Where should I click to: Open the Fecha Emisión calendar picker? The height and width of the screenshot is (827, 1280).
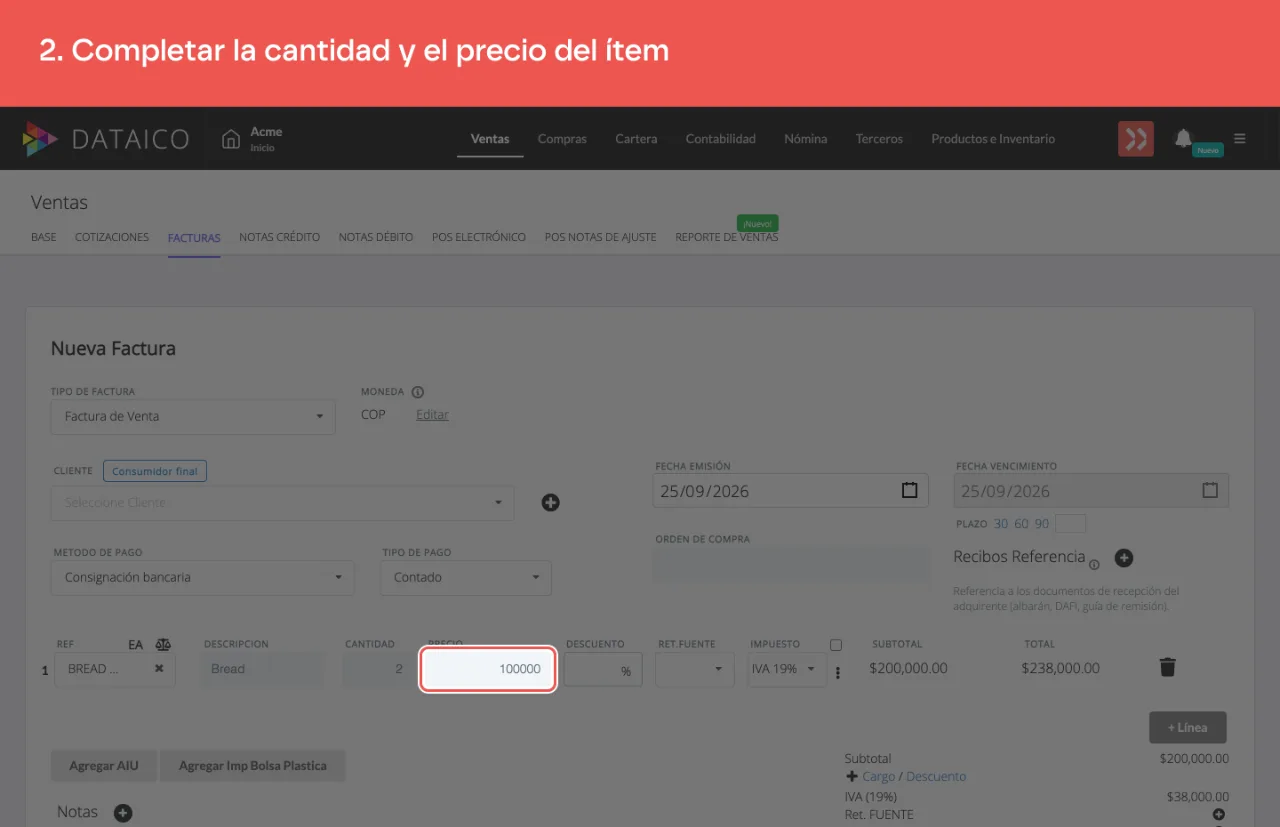[x=909, y=491]
